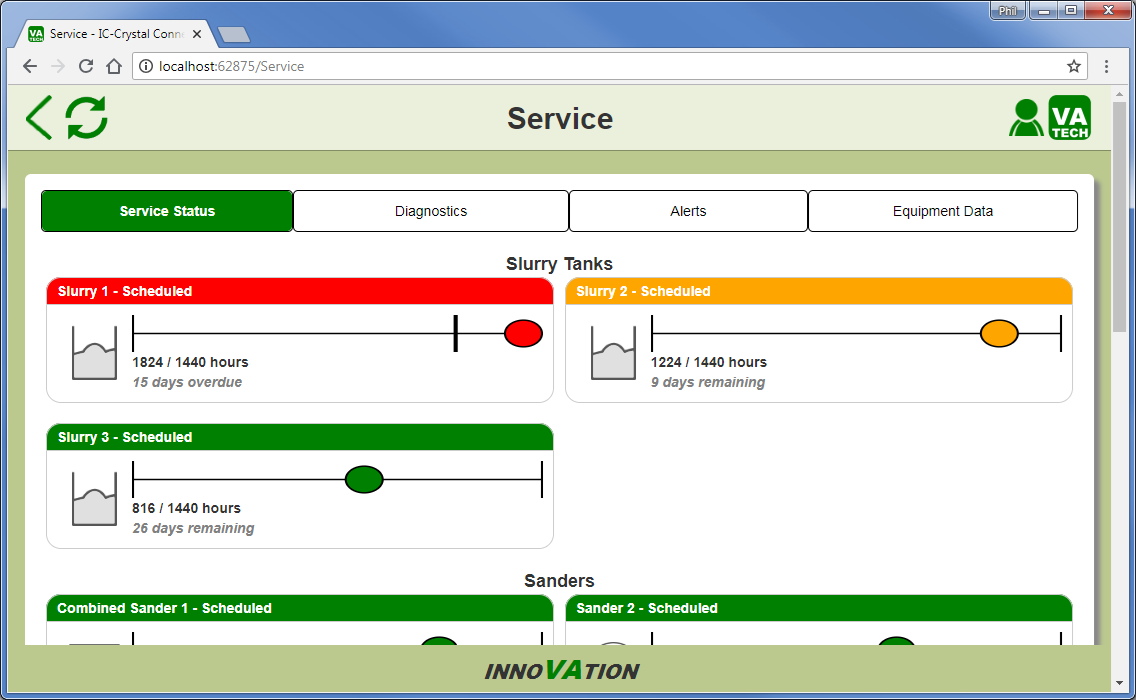
Task: Click the localhost address bar
Action: pyautogui.click(x=600, y=67)
